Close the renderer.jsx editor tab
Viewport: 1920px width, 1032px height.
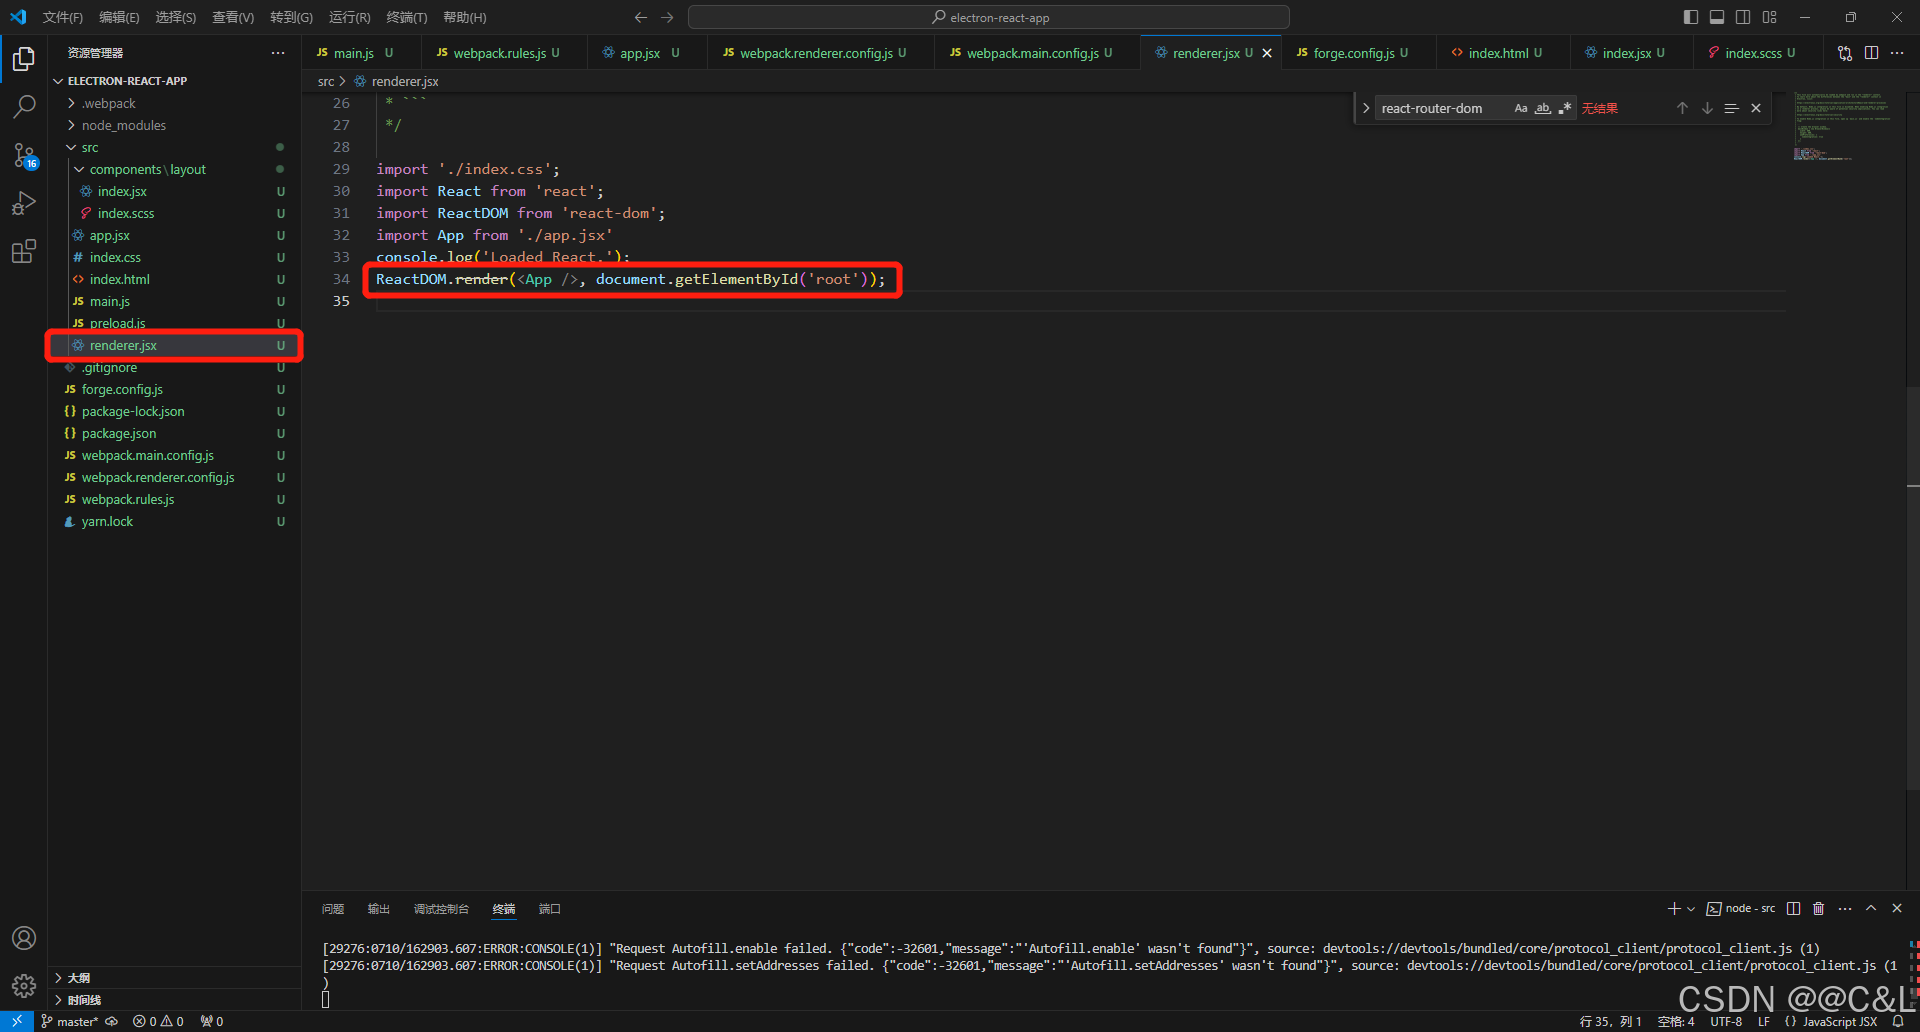[x=1267, y=53]
